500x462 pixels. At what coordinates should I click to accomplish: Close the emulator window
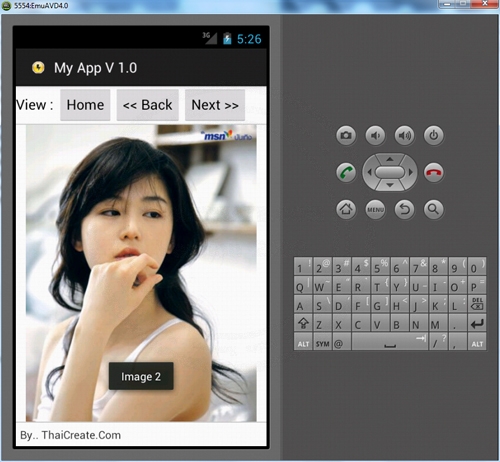coord(485,4)
